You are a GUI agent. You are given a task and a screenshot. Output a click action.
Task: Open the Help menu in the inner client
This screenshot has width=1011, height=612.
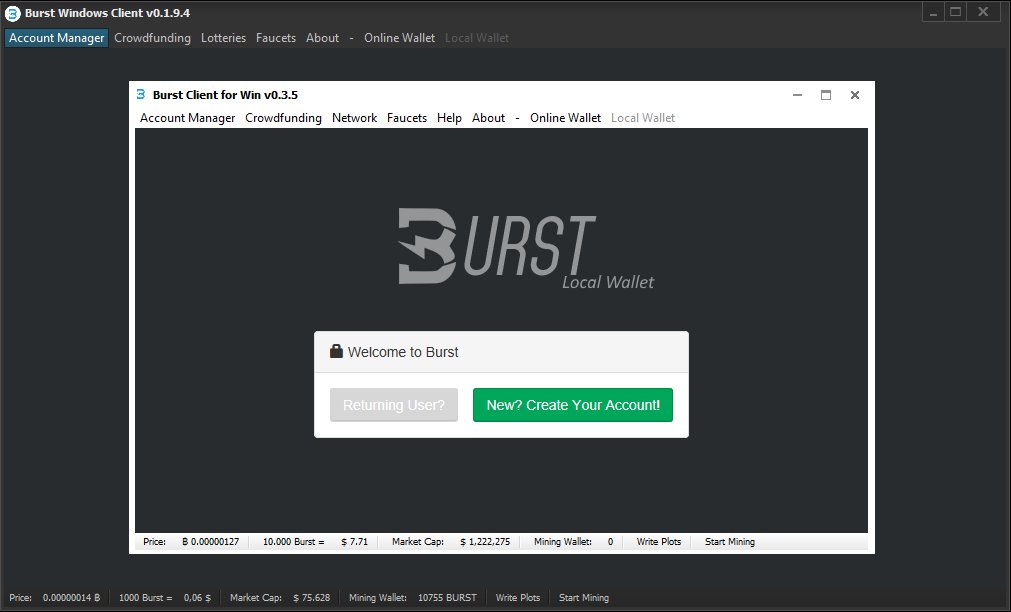click(x=449, y=118)
